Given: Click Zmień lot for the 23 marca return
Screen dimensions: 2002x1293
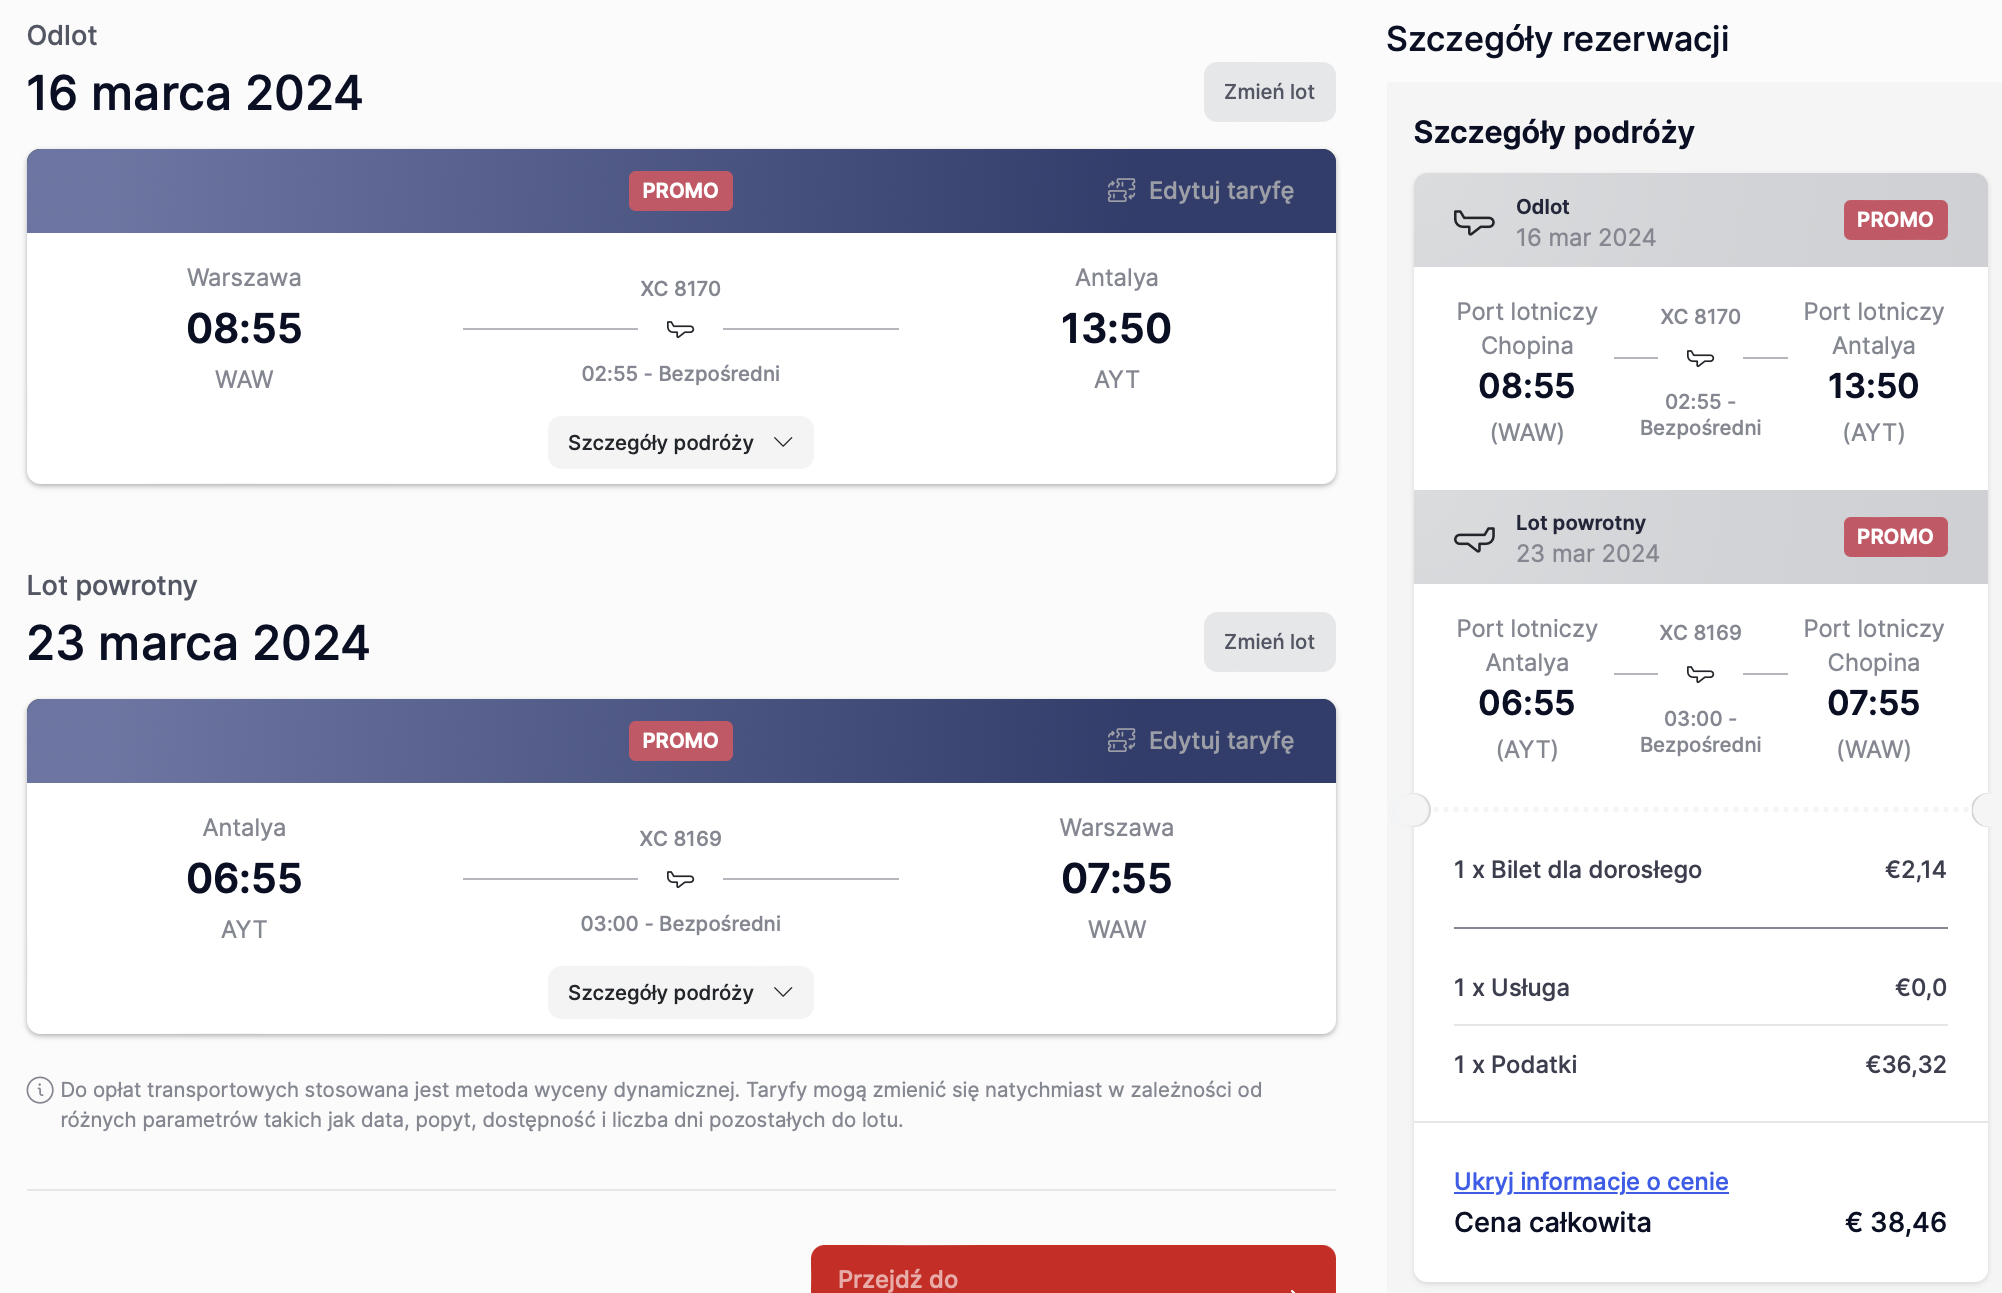Looking at the screenshot, I should point(1269,642).
